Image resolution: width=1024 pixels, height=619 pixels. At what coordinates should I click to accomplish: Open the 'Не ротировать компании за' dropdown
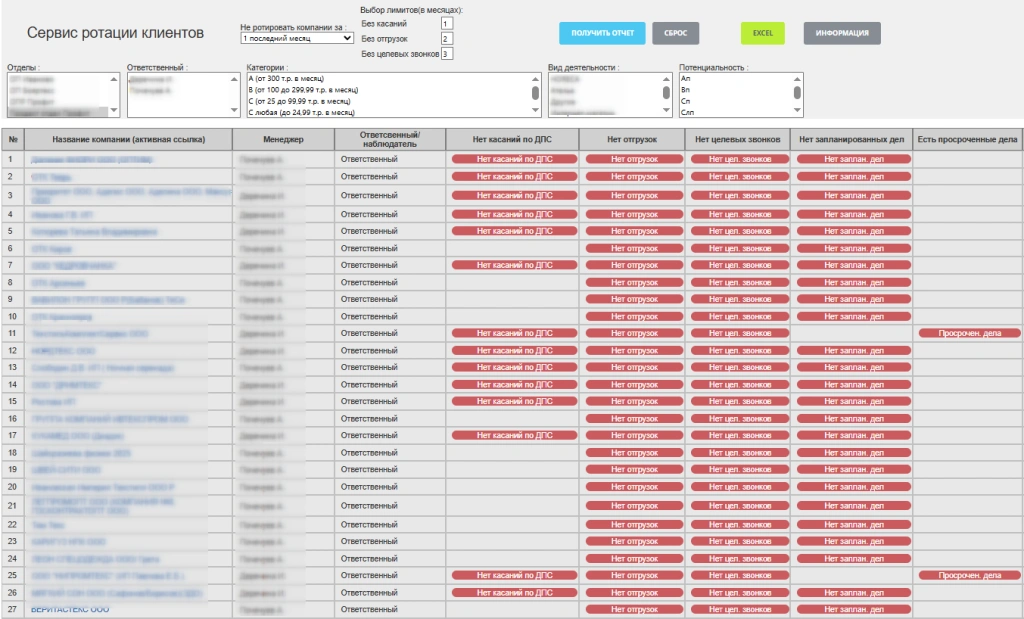(x=297, y=39)
